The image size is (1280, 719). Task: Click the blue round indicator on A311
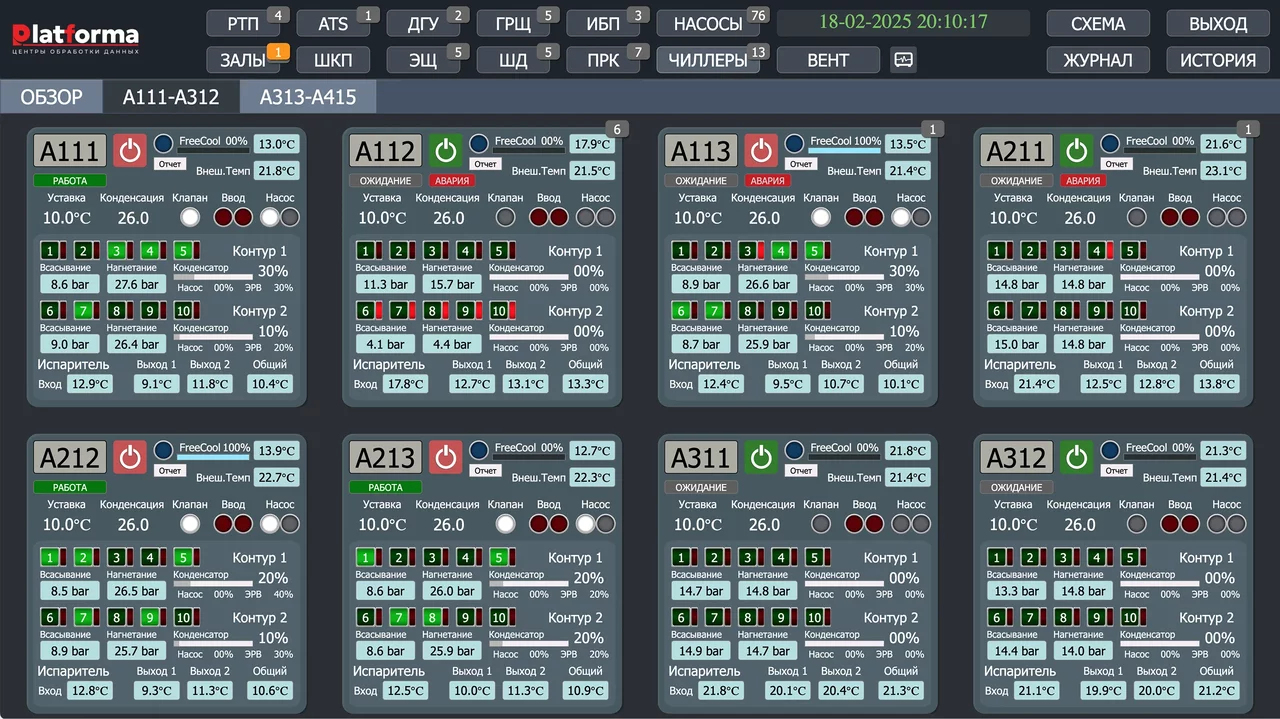click(x=795, y=450)
